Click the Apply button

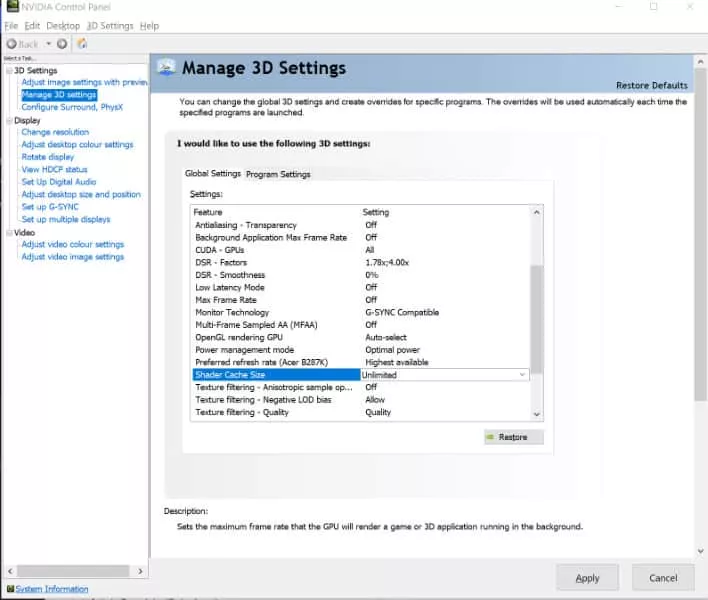tap(587, 578)
